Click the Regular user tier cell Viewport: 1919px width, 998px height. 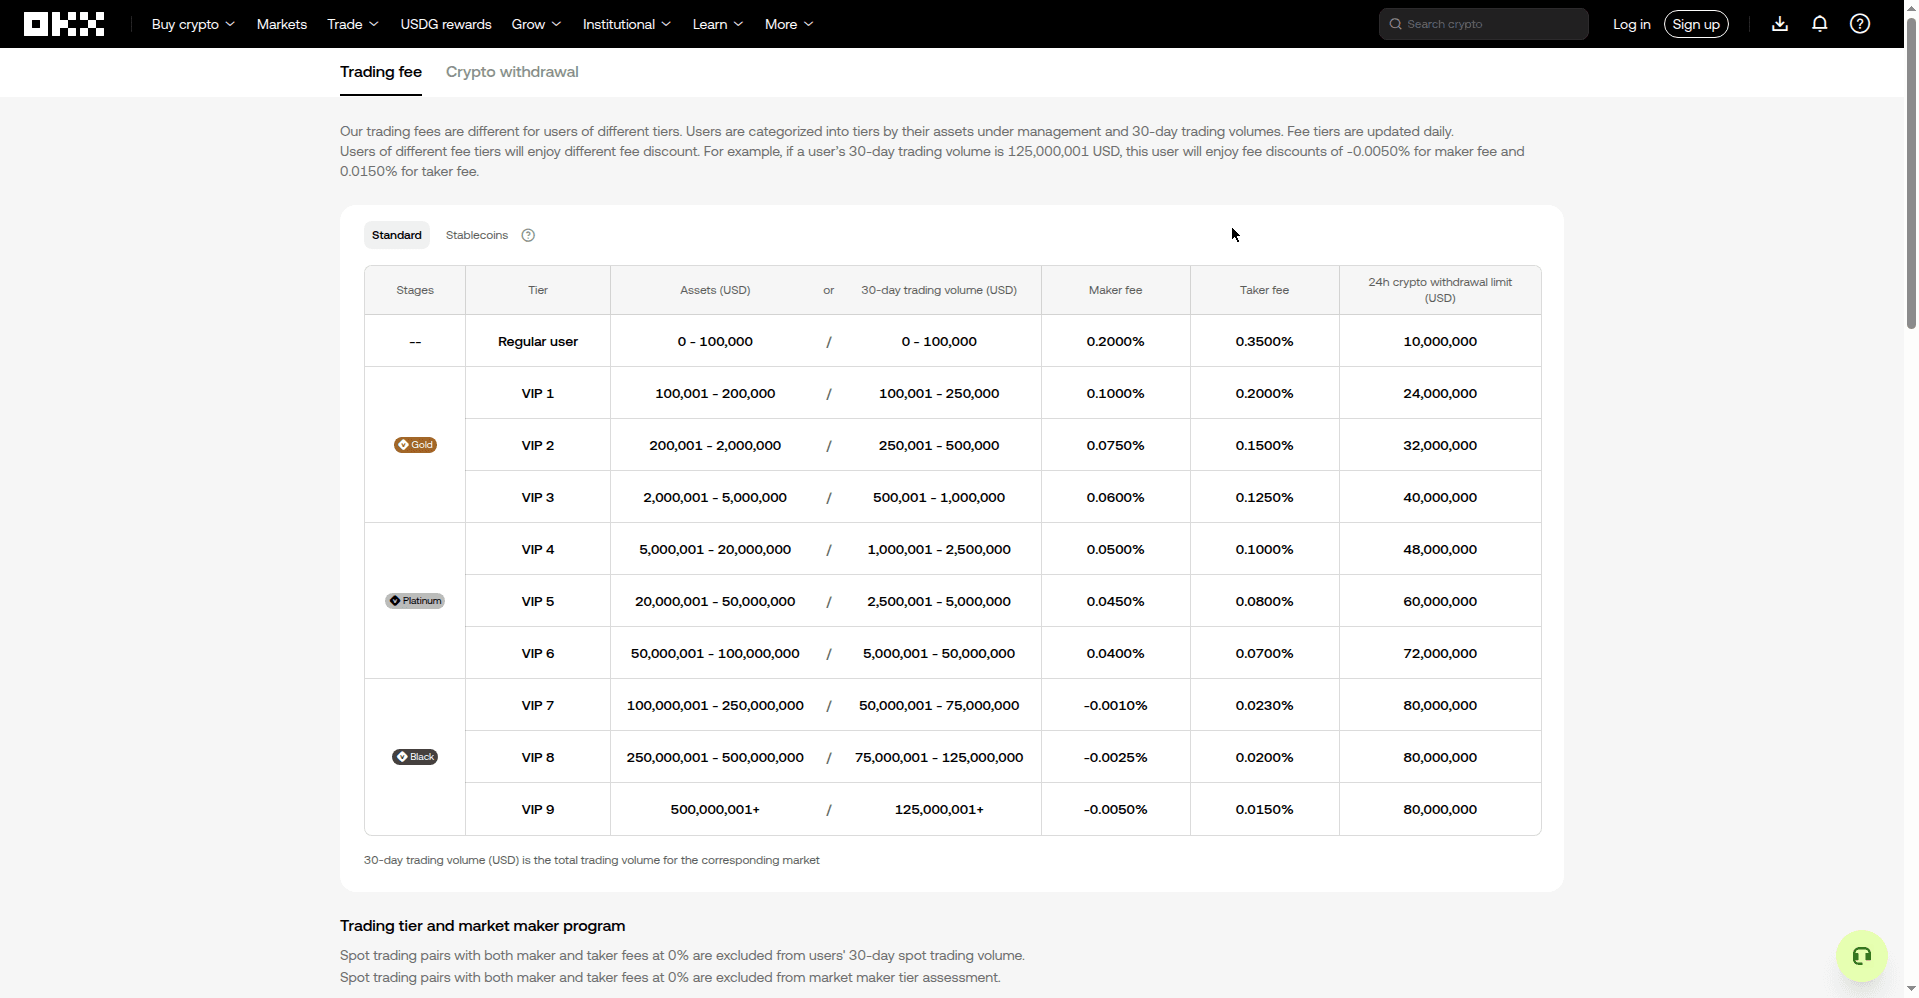pos(538,341)
